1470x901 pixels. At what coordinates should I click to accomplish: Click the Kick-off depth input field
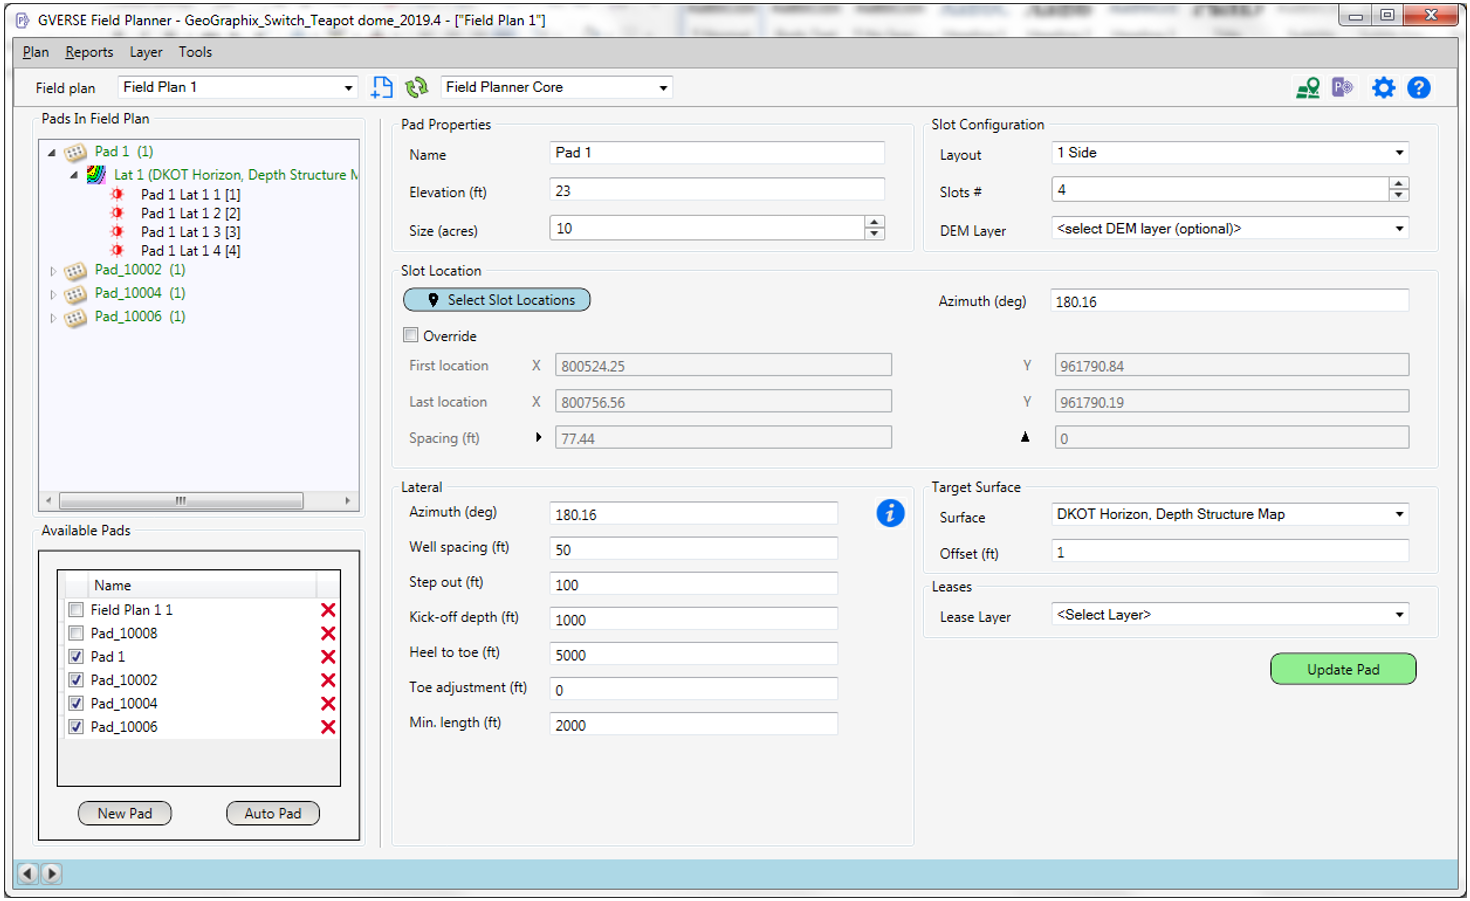[694, 620]
